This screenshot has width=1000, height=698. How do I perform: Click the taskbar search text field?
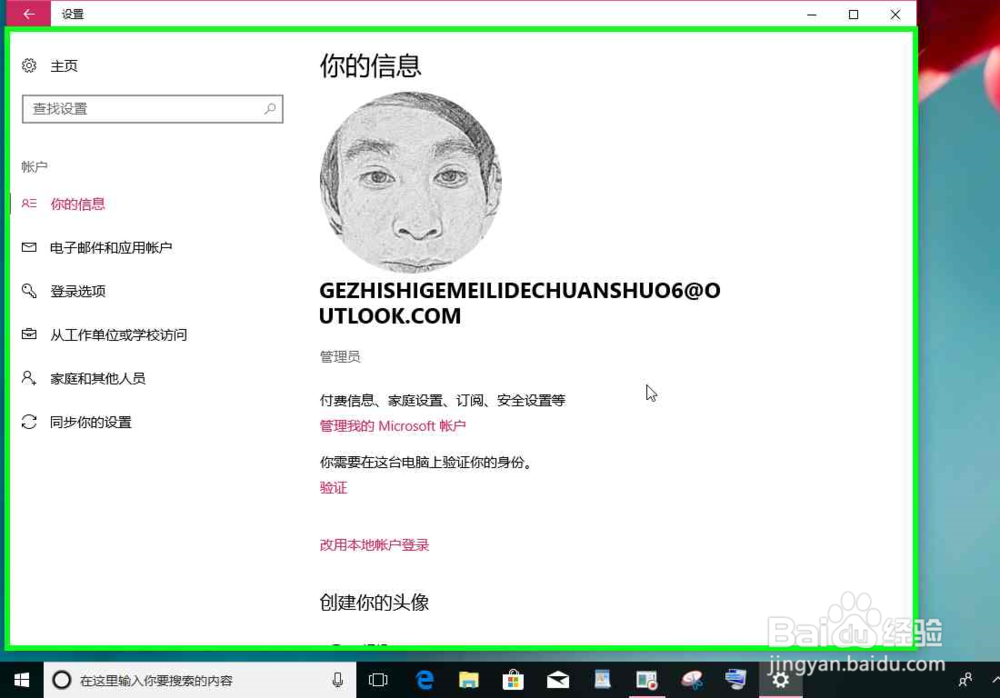click(200, 680)
